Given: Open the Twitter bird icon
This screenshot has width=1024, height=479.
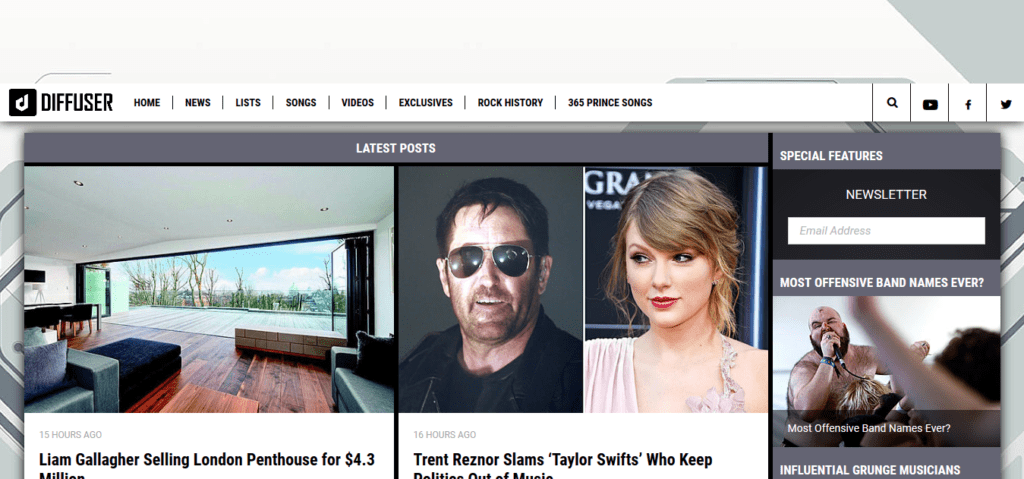Looking at the screenshot, I should coord(1006,104).
